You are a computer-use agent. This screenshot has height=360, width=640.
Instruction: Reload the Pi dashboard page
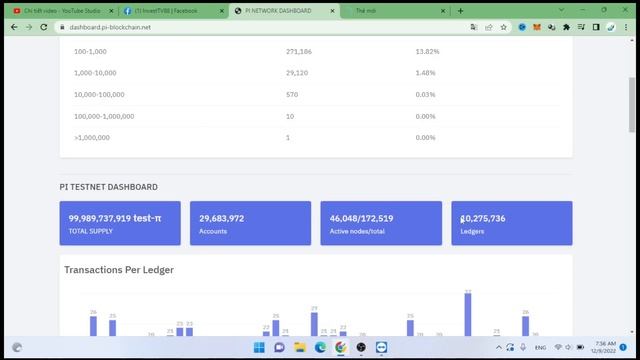click(x=44, y=27)
